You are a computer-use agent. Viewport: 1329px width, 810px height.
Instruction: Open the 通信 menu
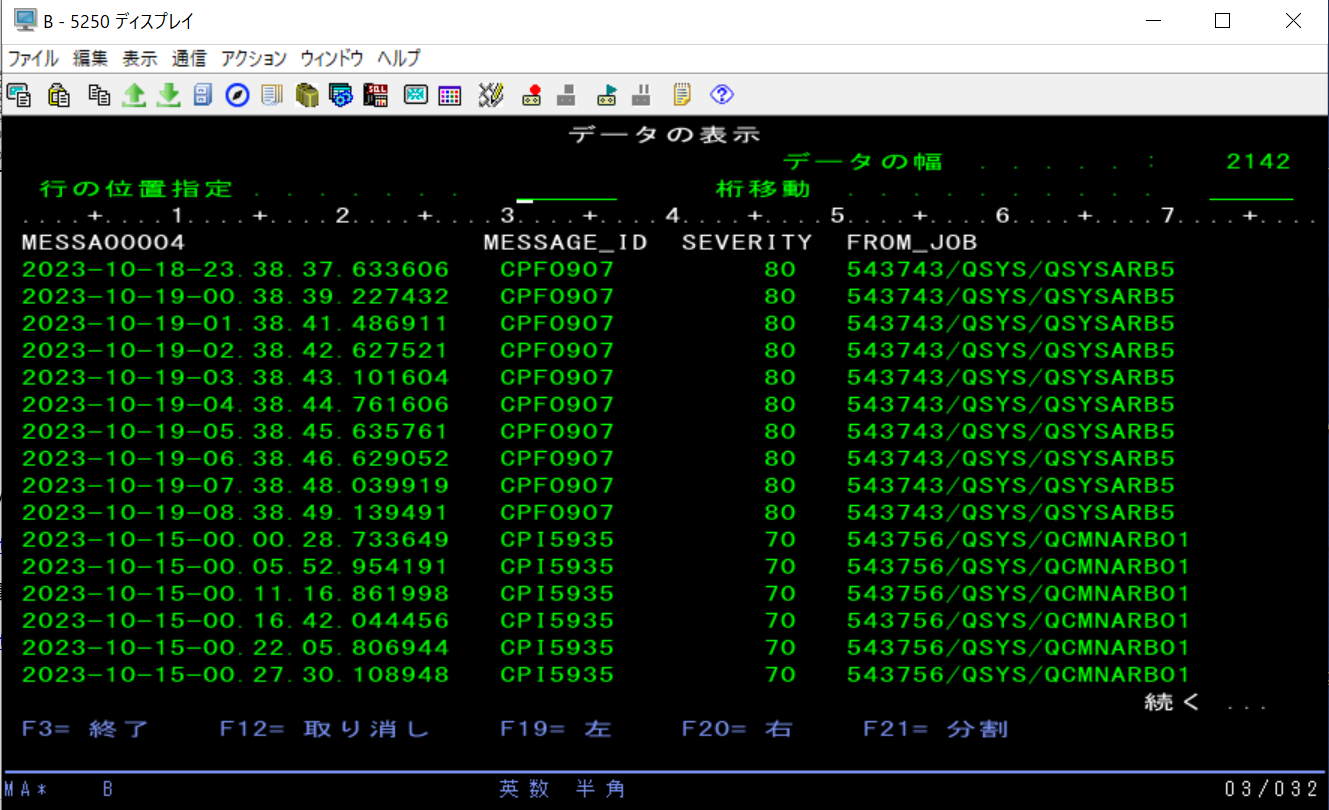[188, 58]
